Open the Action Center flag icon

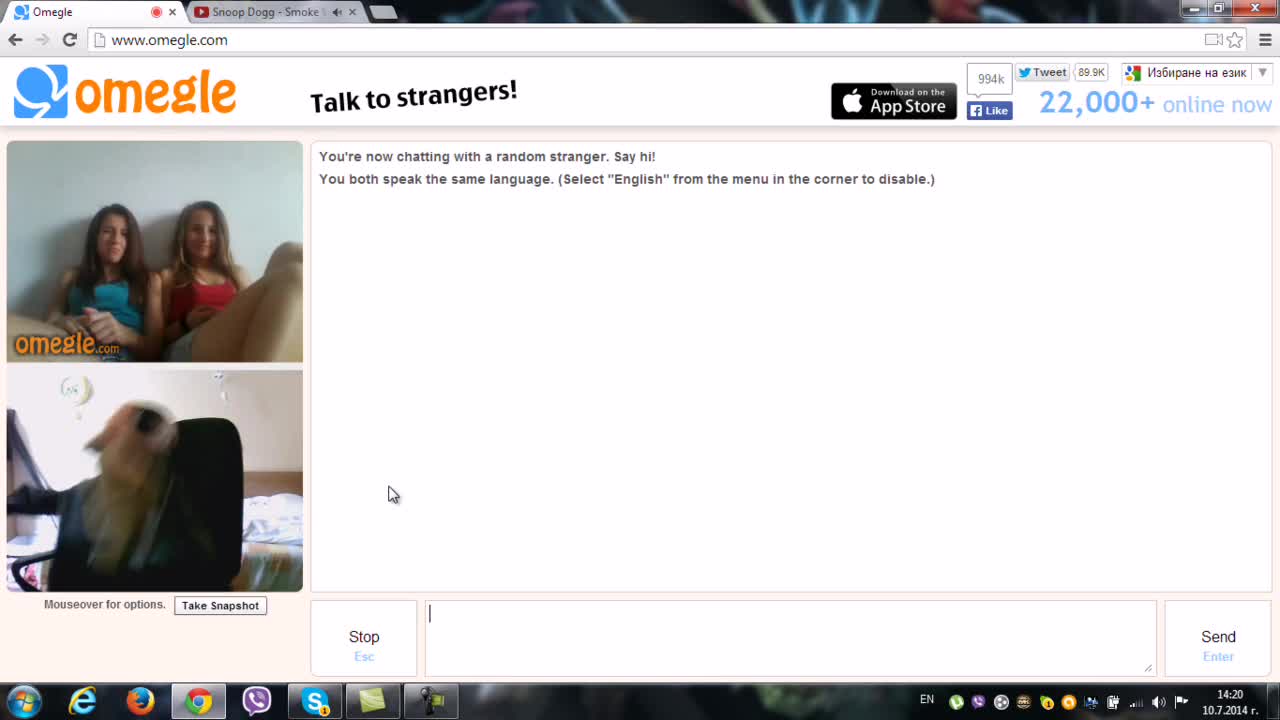coord(1181,702)
